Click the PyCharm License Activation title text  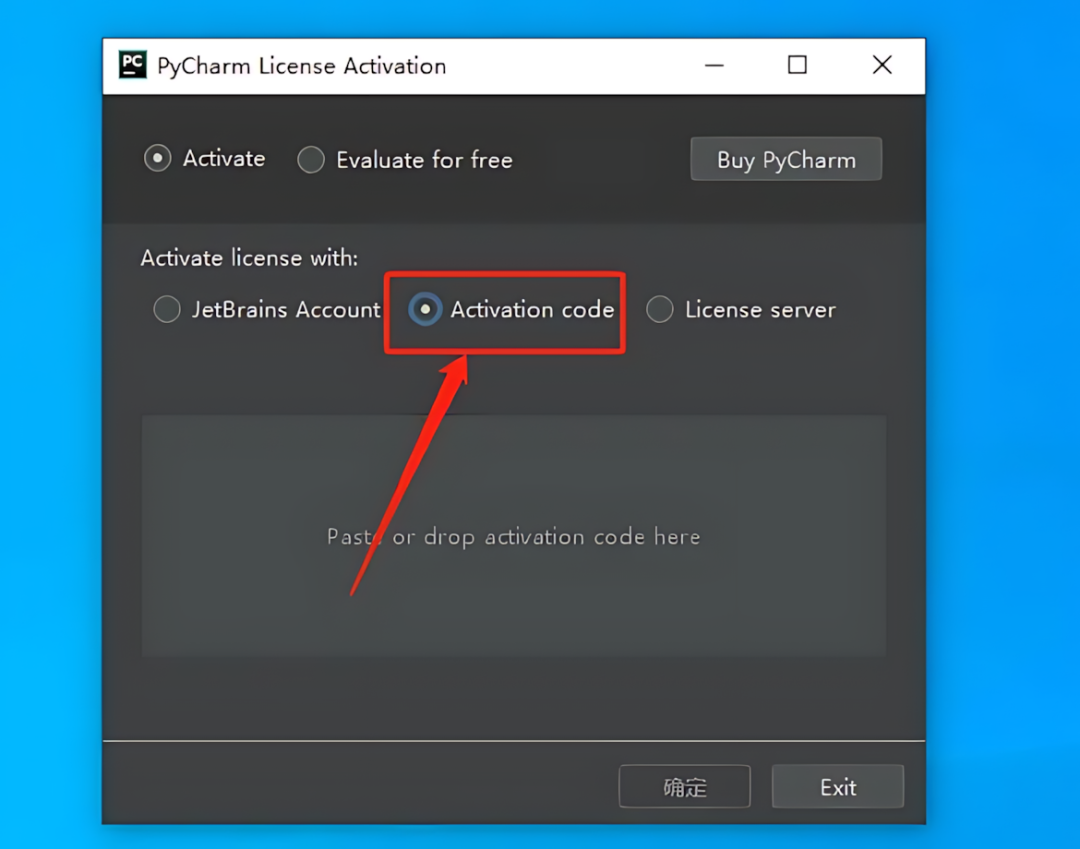click(302, 66)
